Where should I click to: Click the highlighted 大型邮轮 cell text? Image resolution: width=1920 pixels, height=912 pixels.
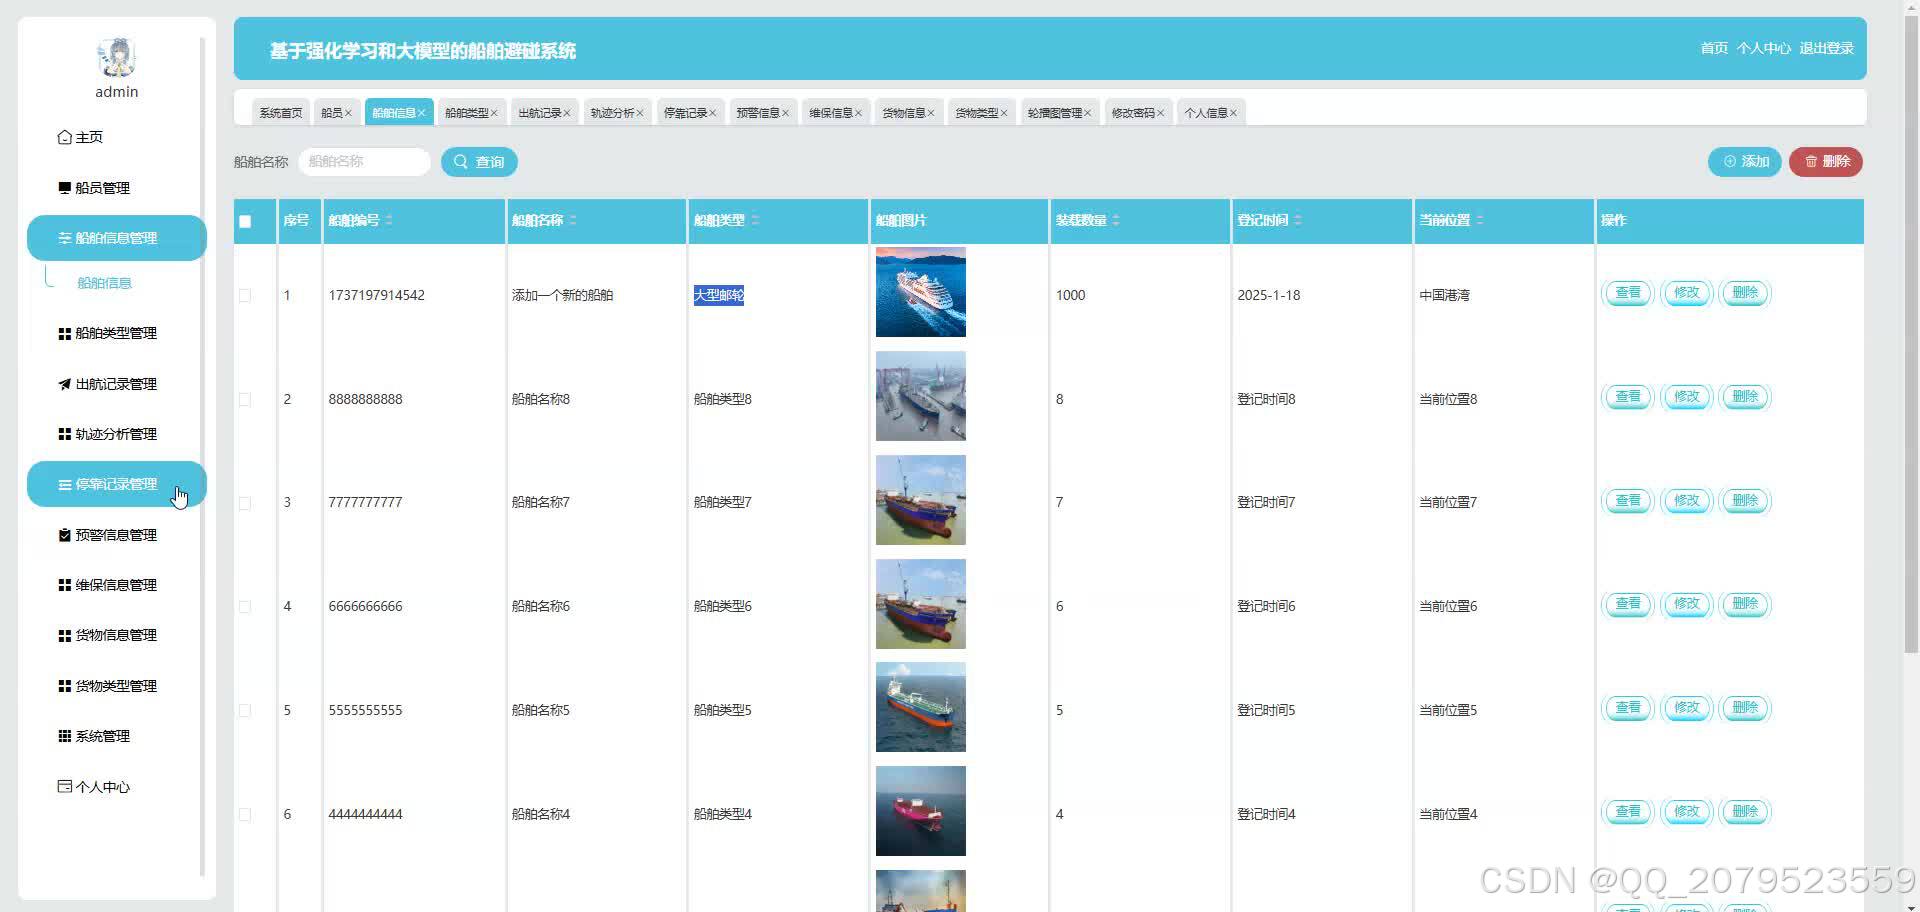[719, 295]
